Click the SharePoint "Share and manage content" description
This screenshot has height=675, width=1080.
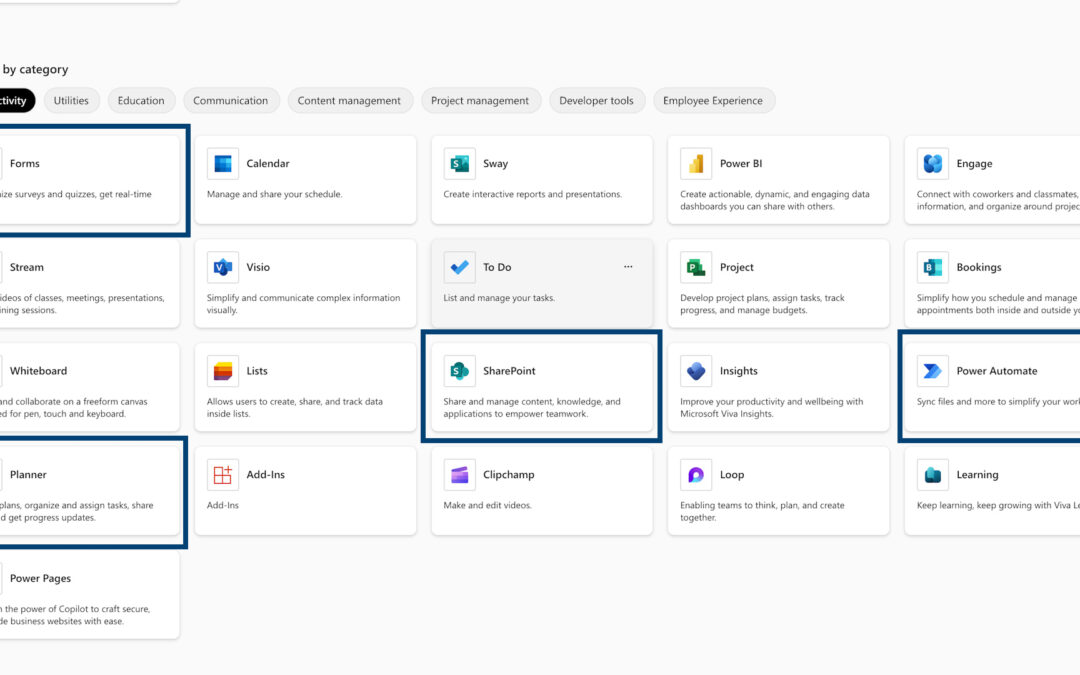(x=532, y=408)
